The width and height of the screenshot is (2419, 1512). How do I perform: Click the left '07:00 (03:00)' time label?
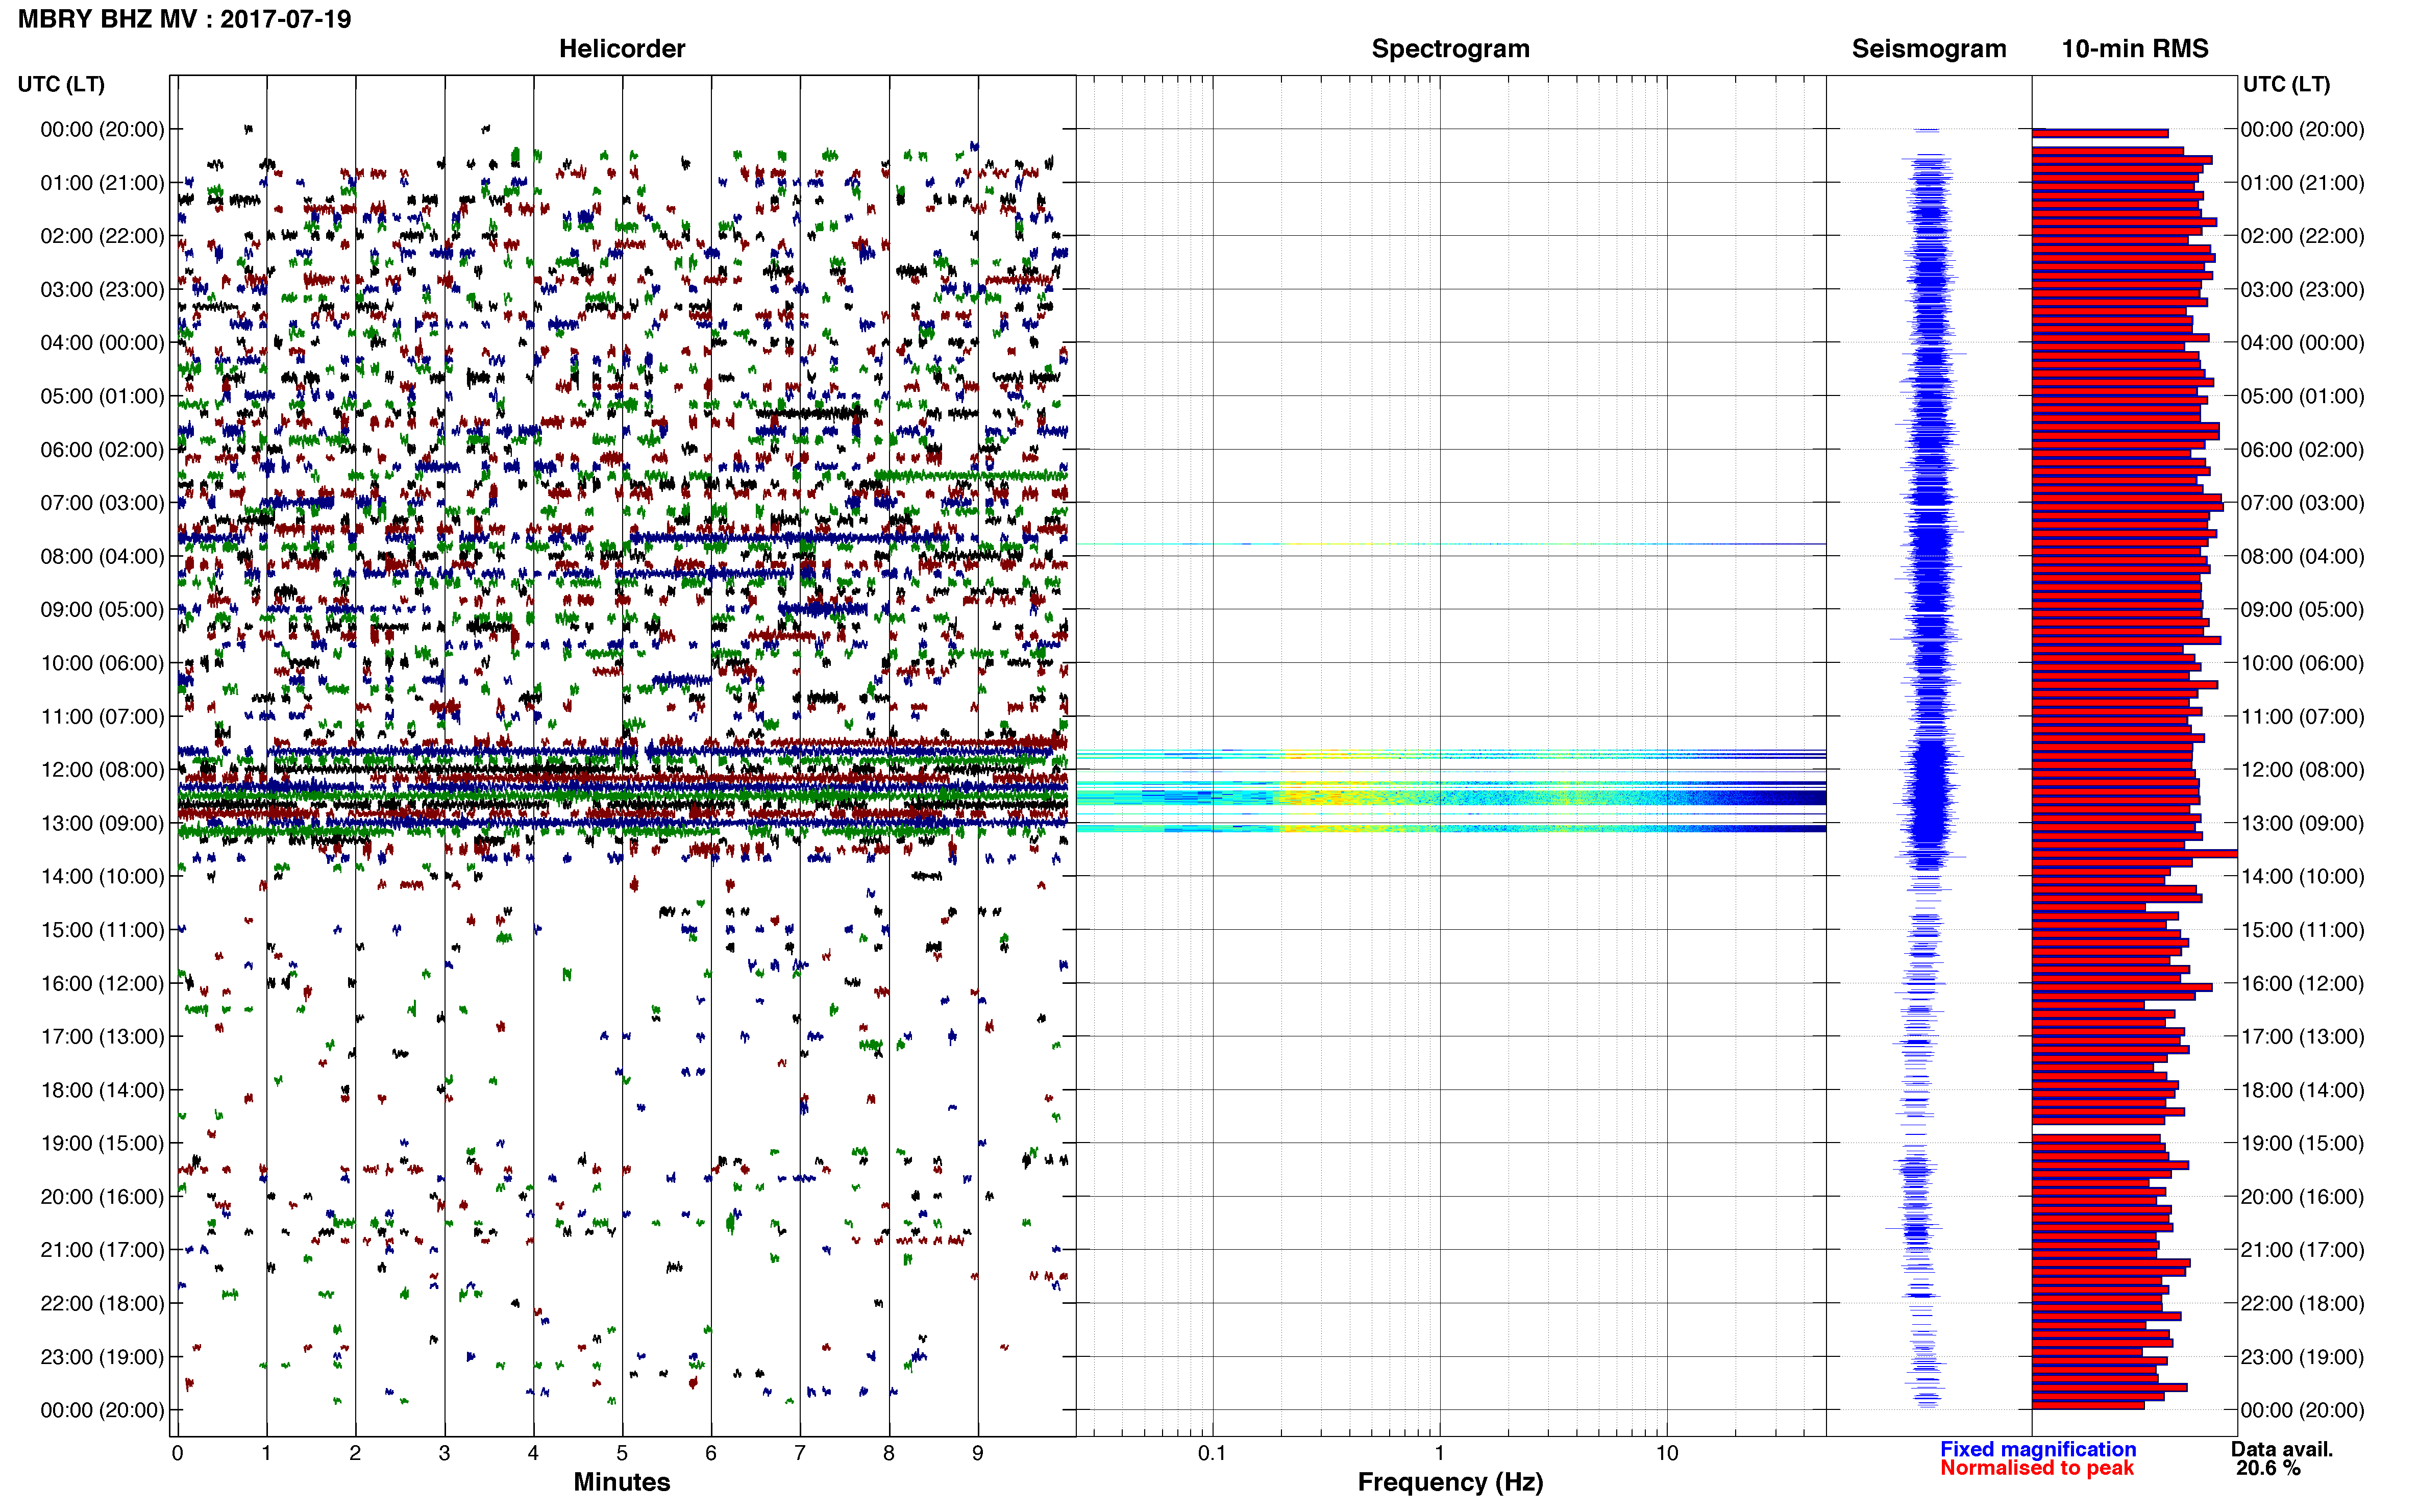[x=102, y=503]
